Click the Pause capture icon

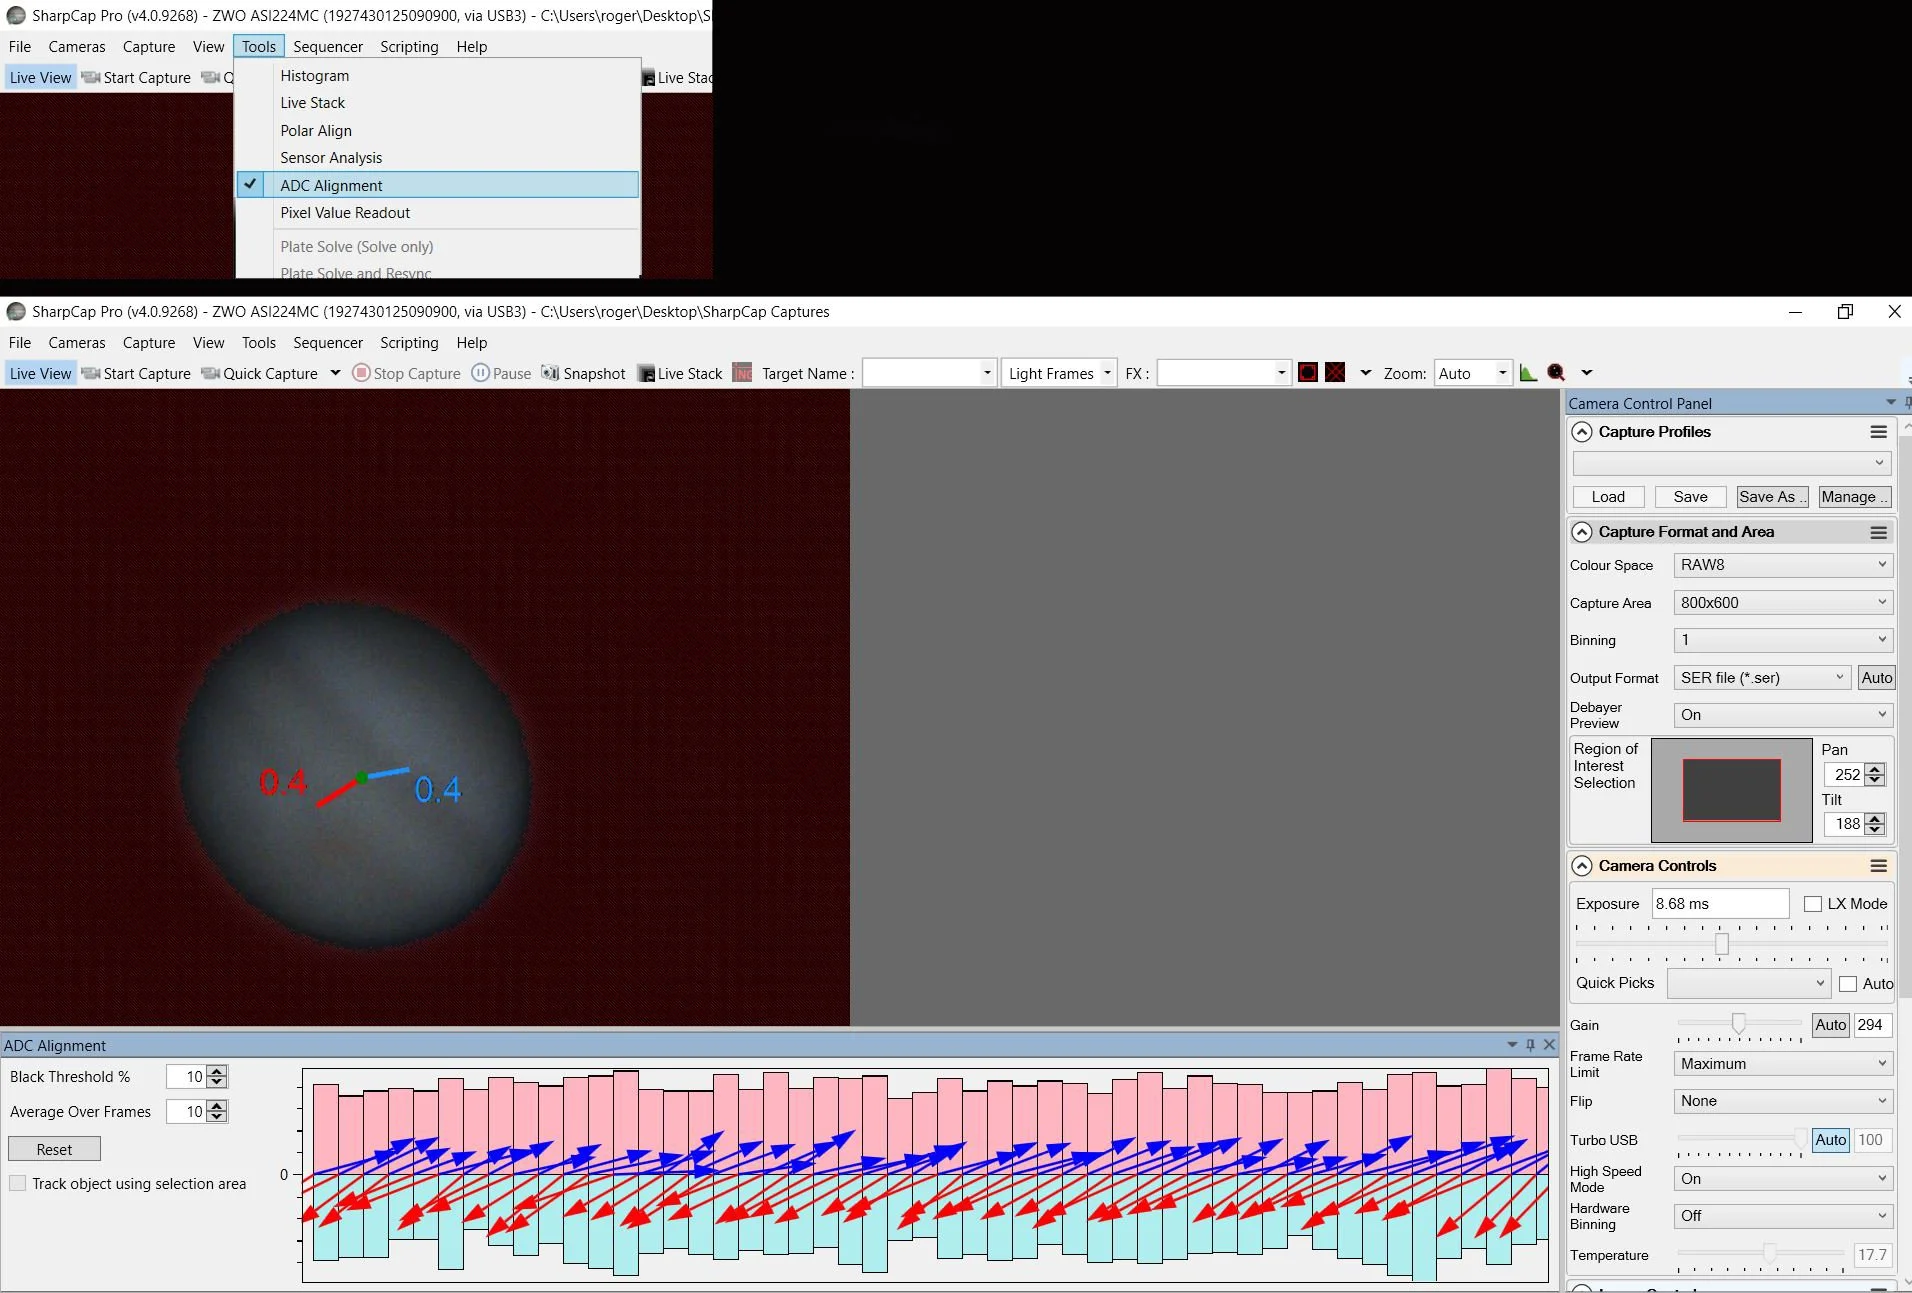[x=502, y=372]
